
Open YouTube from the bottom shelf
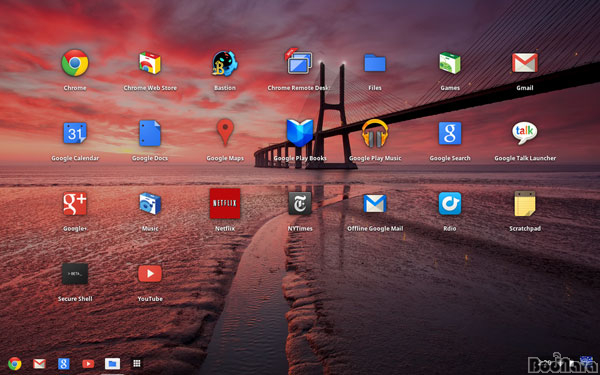(x=88, y=364)
